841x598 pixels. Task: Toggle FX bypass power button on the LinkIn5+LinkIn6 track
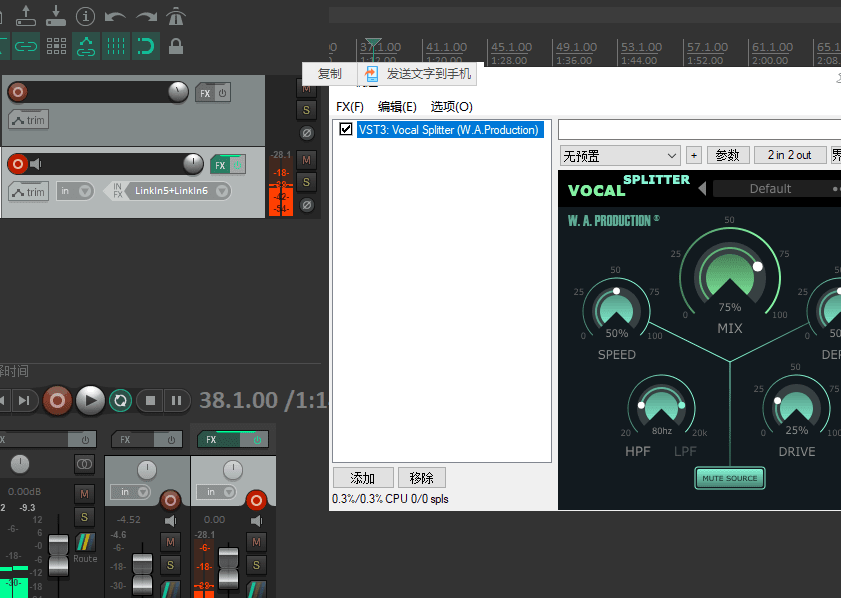(x=237, y=165)
